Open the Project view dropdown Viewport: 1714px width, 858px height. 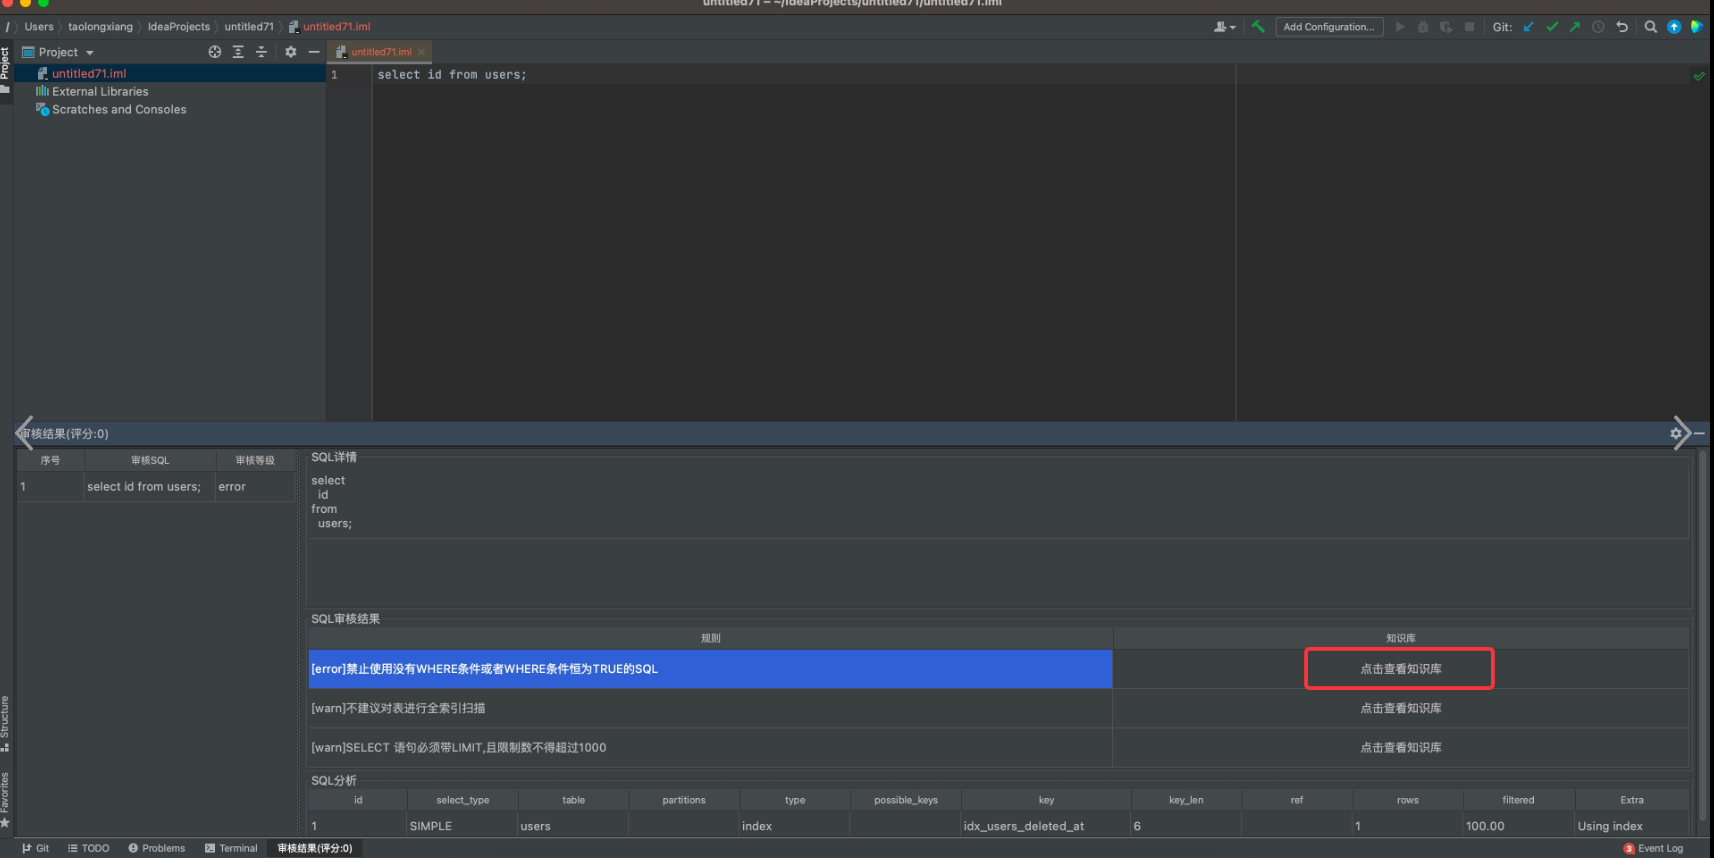[58, 52]
